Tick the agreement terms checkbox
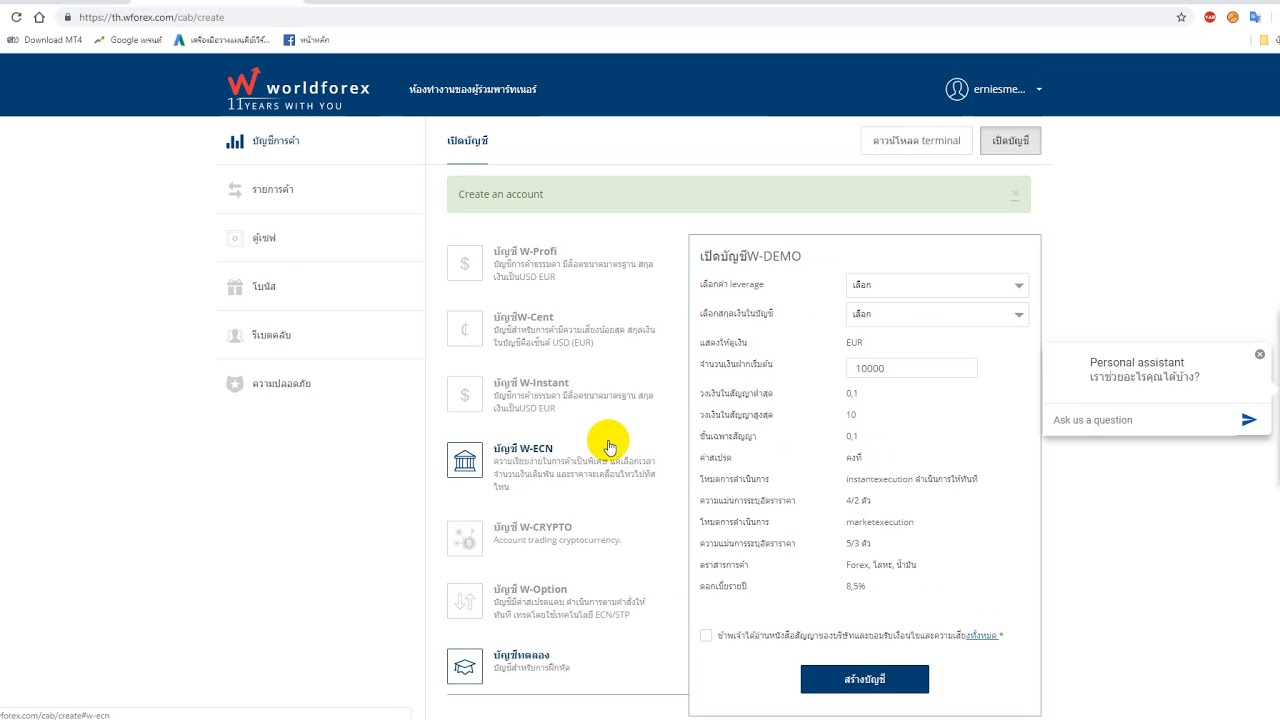 pyautogui.click(x=706, y=635)
